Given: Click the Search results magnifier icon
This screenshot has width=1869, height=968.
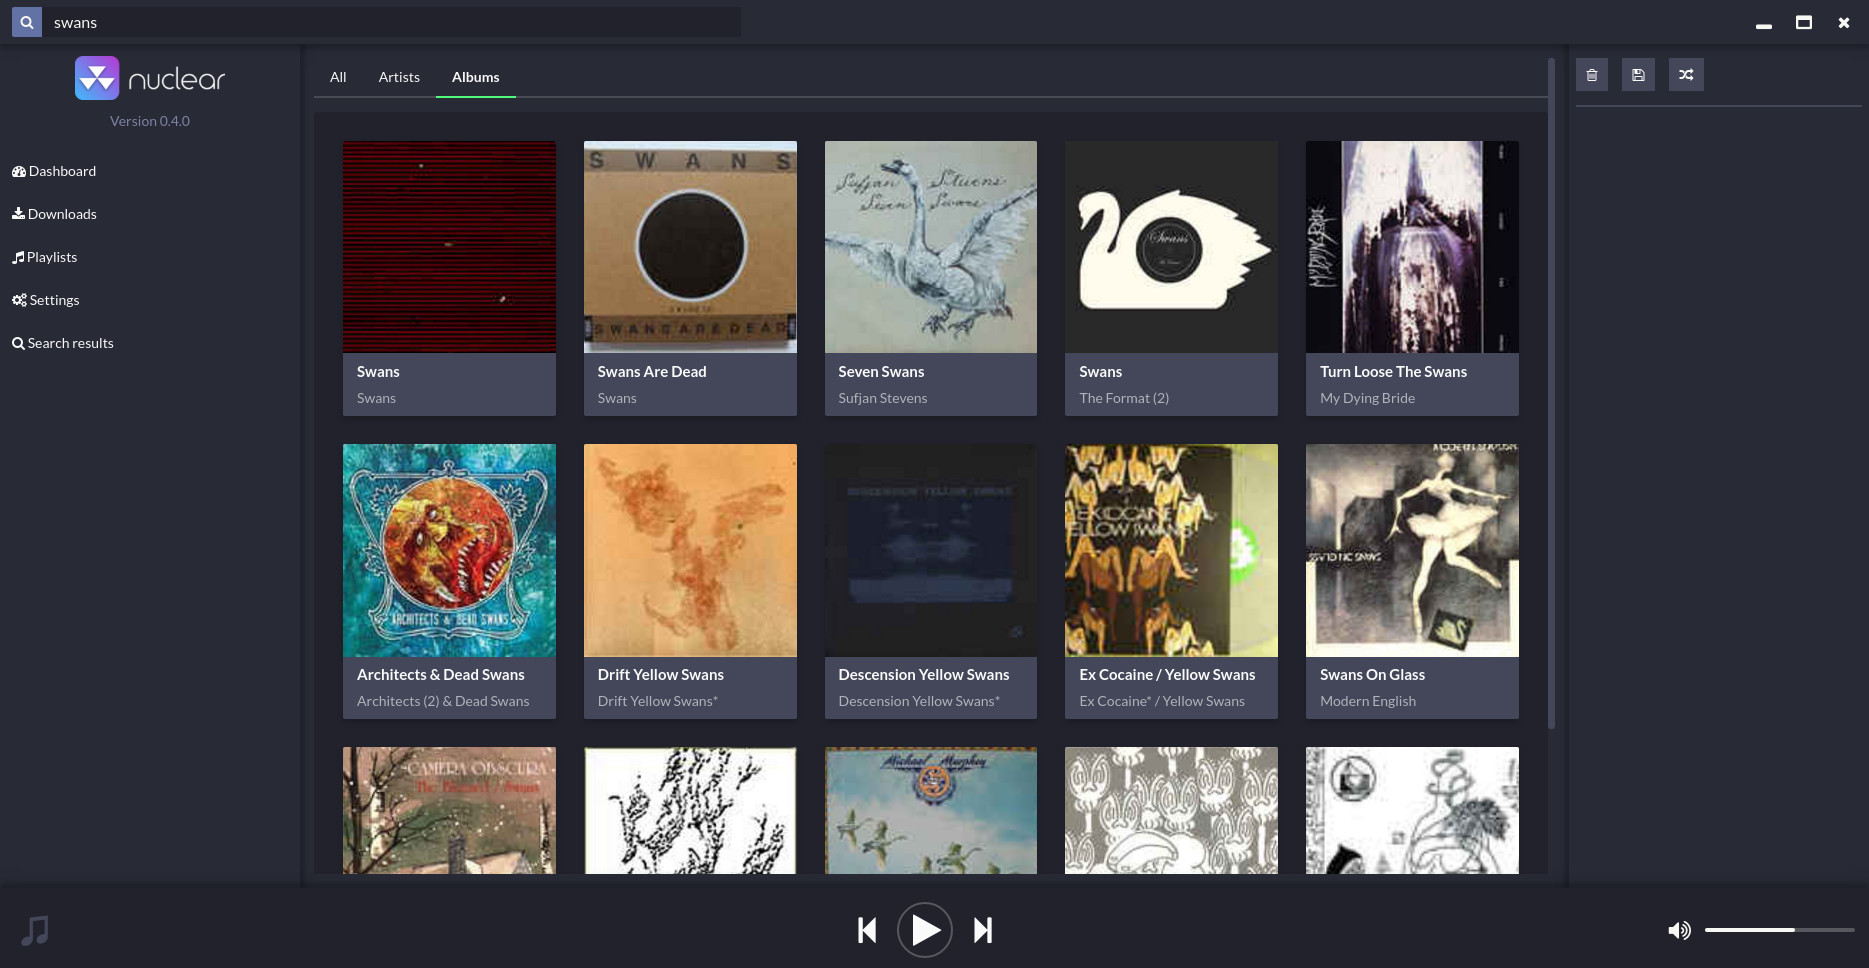Looking at the screenshot, I should tap(18, 343).
